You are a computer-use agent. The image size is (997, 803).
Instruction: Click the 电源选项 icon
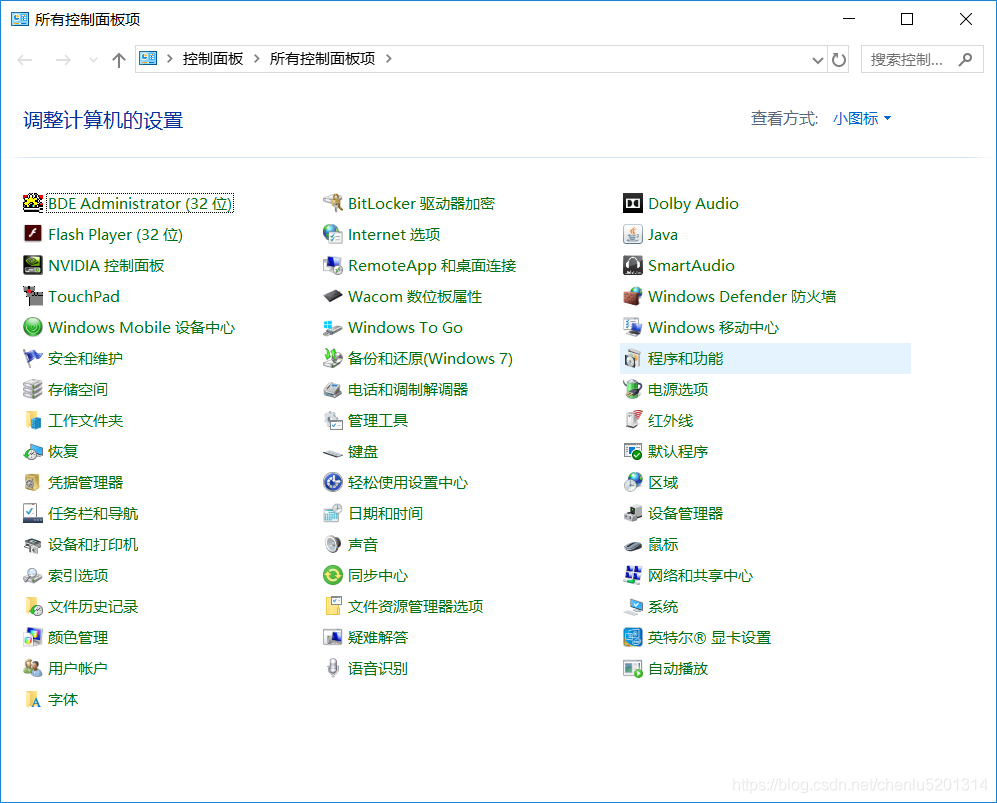coord(633,389)
